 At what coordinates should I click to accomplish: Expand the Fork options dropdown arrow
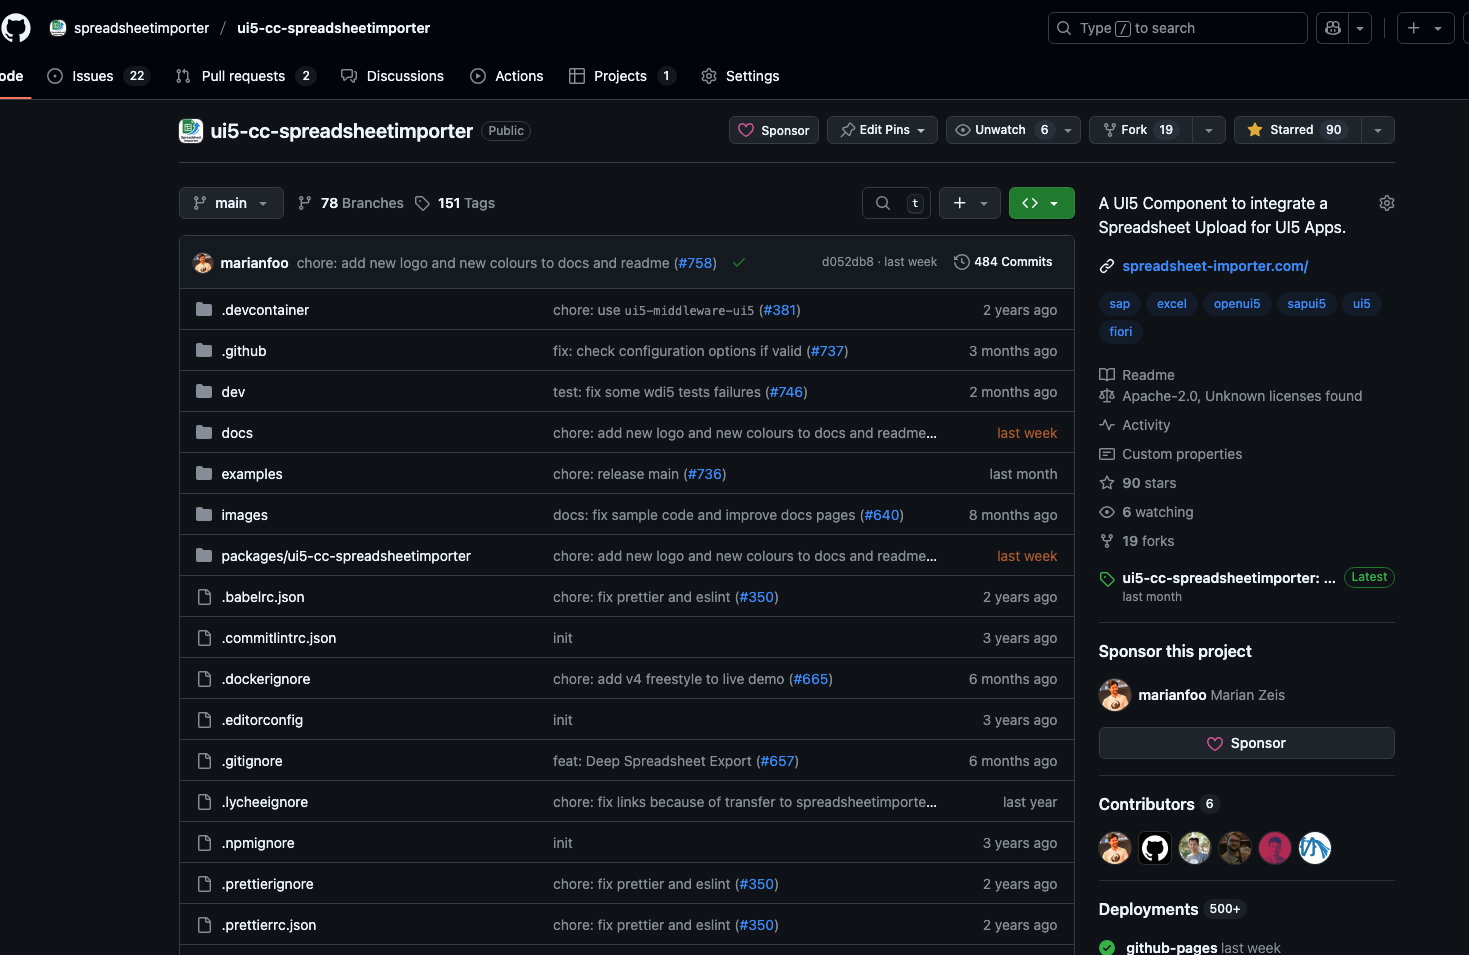[1209, 130]
